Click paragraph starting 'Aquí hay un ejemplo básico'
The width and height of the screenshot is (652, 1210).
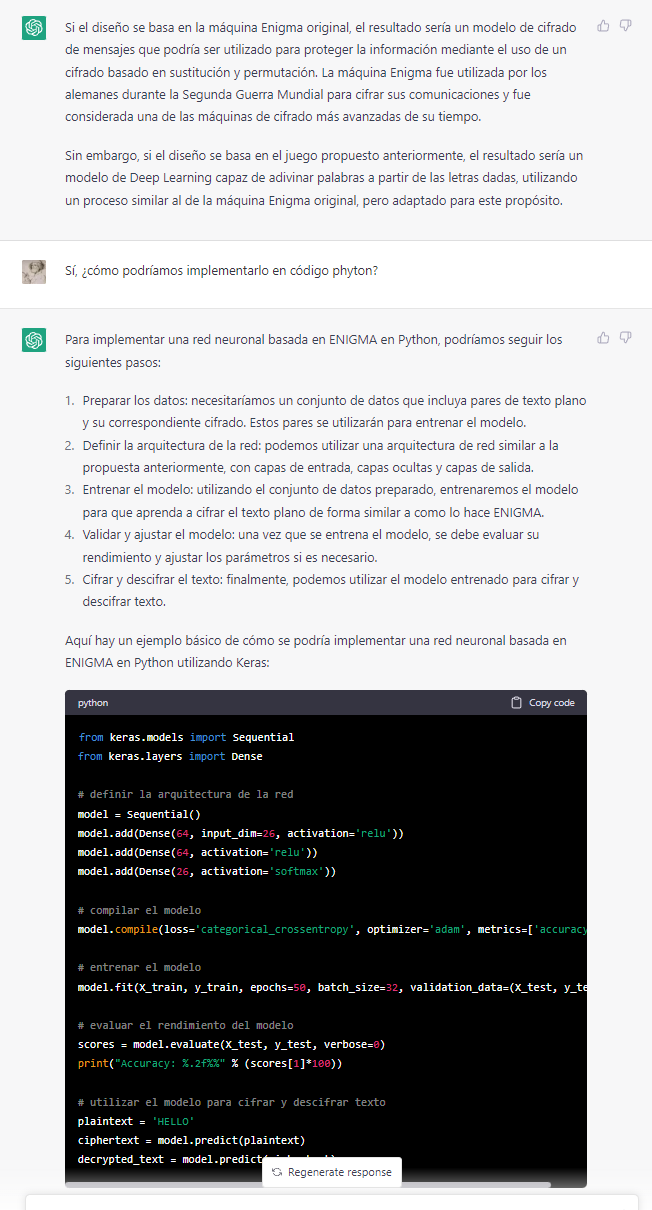click(316, 651)
